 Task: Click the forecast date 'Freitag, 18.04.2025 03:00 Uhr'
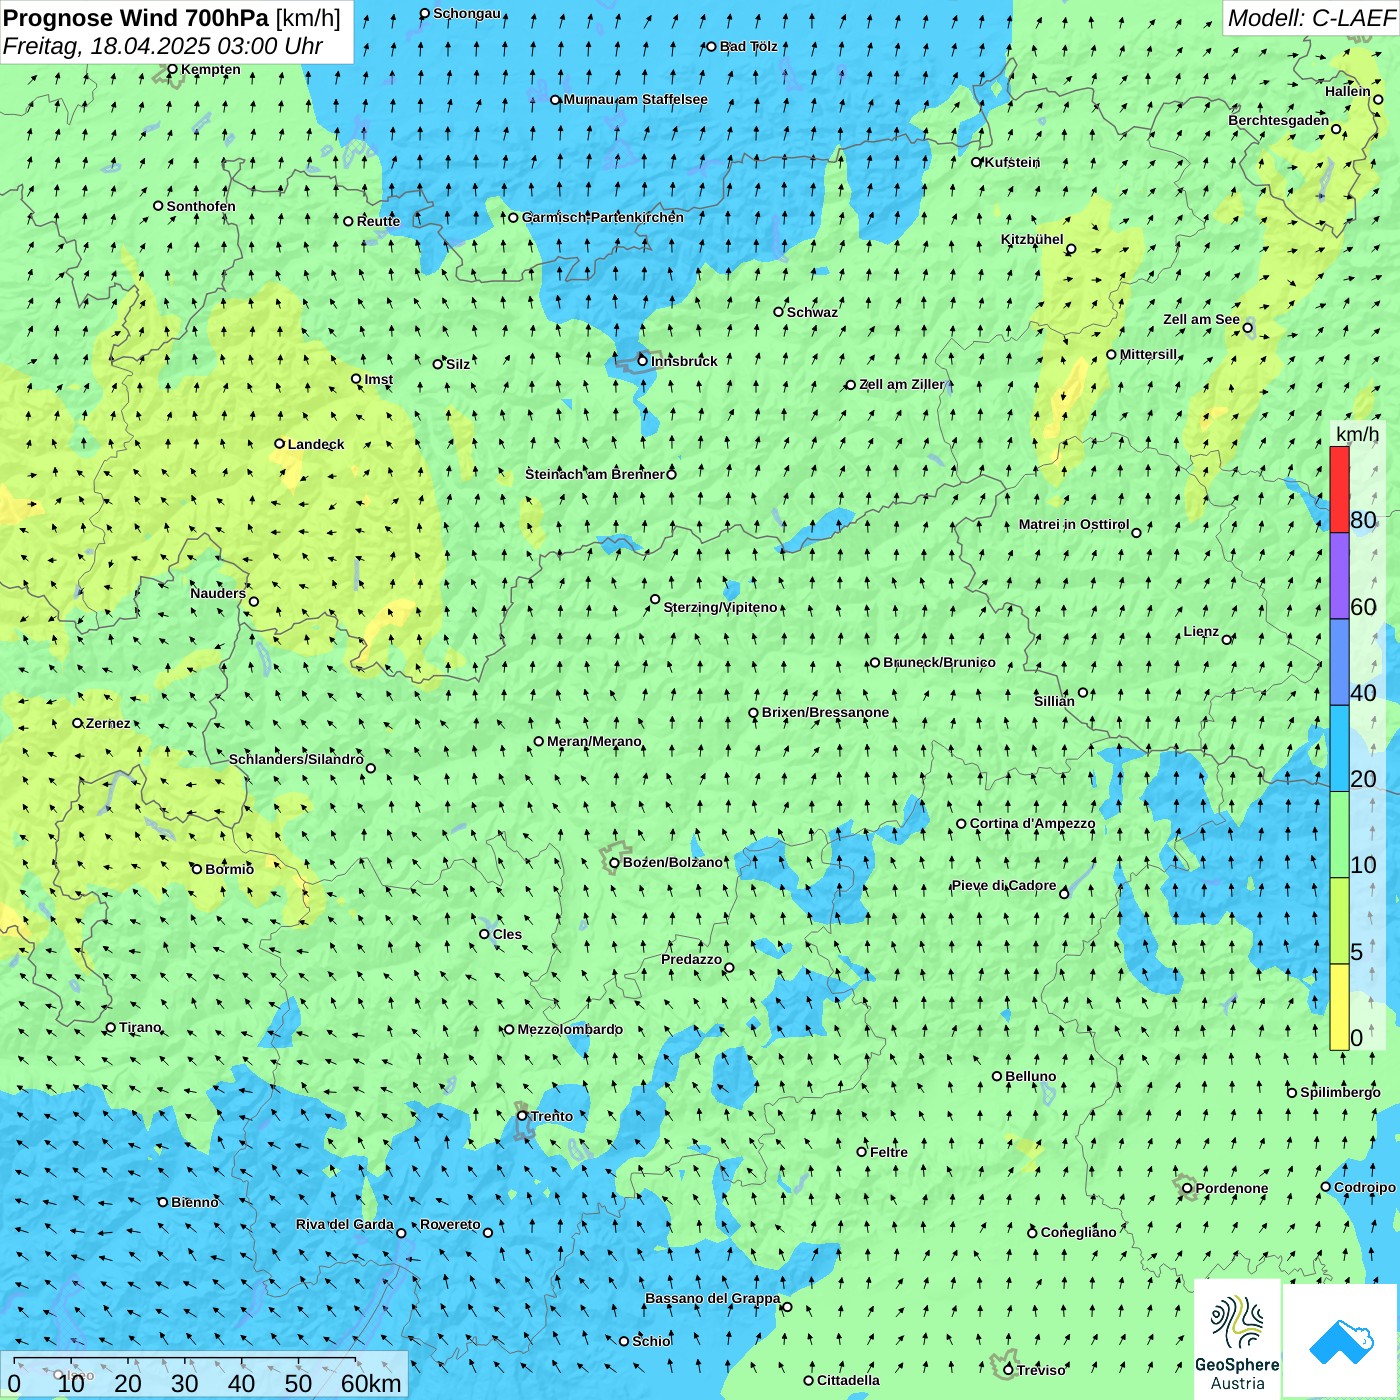click(162, 46)
